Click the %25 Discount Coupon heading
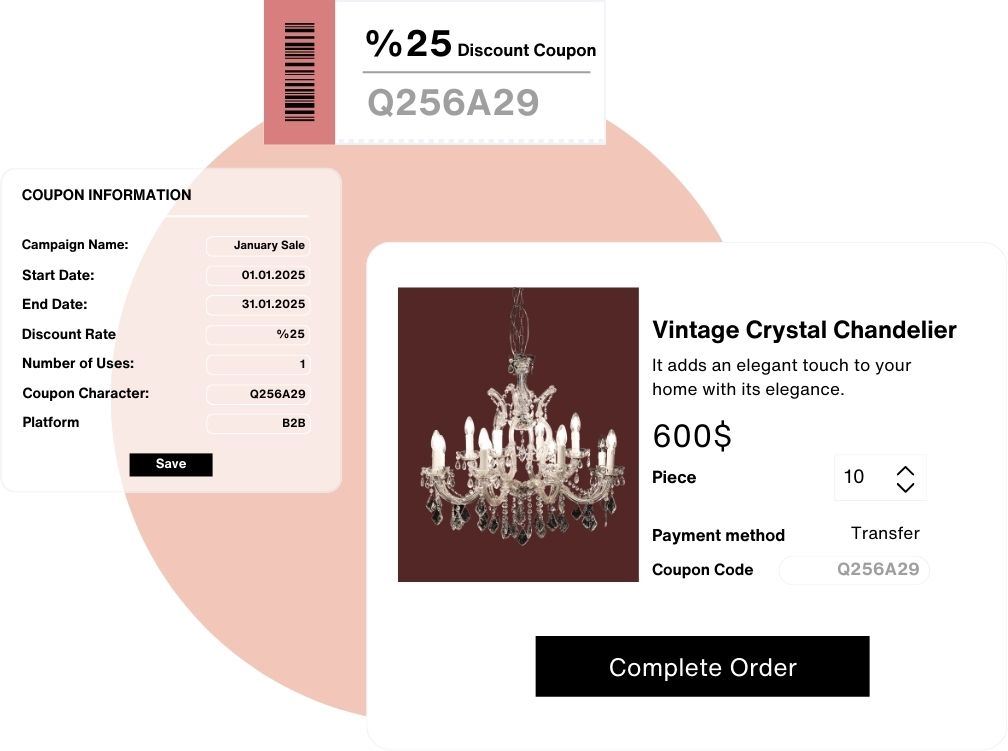The image size is (1008, 751). [x=480, y=46]
